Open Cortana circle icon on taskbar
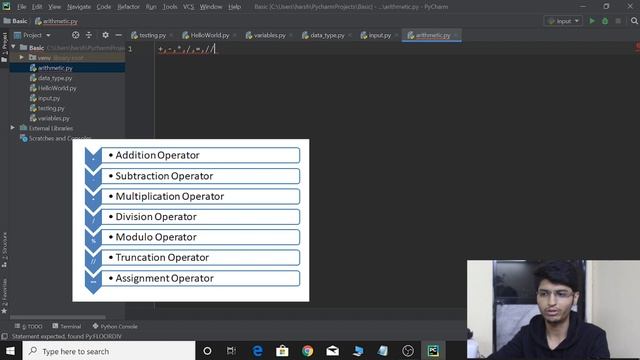 pyautogui.click(x=207, y=351)
